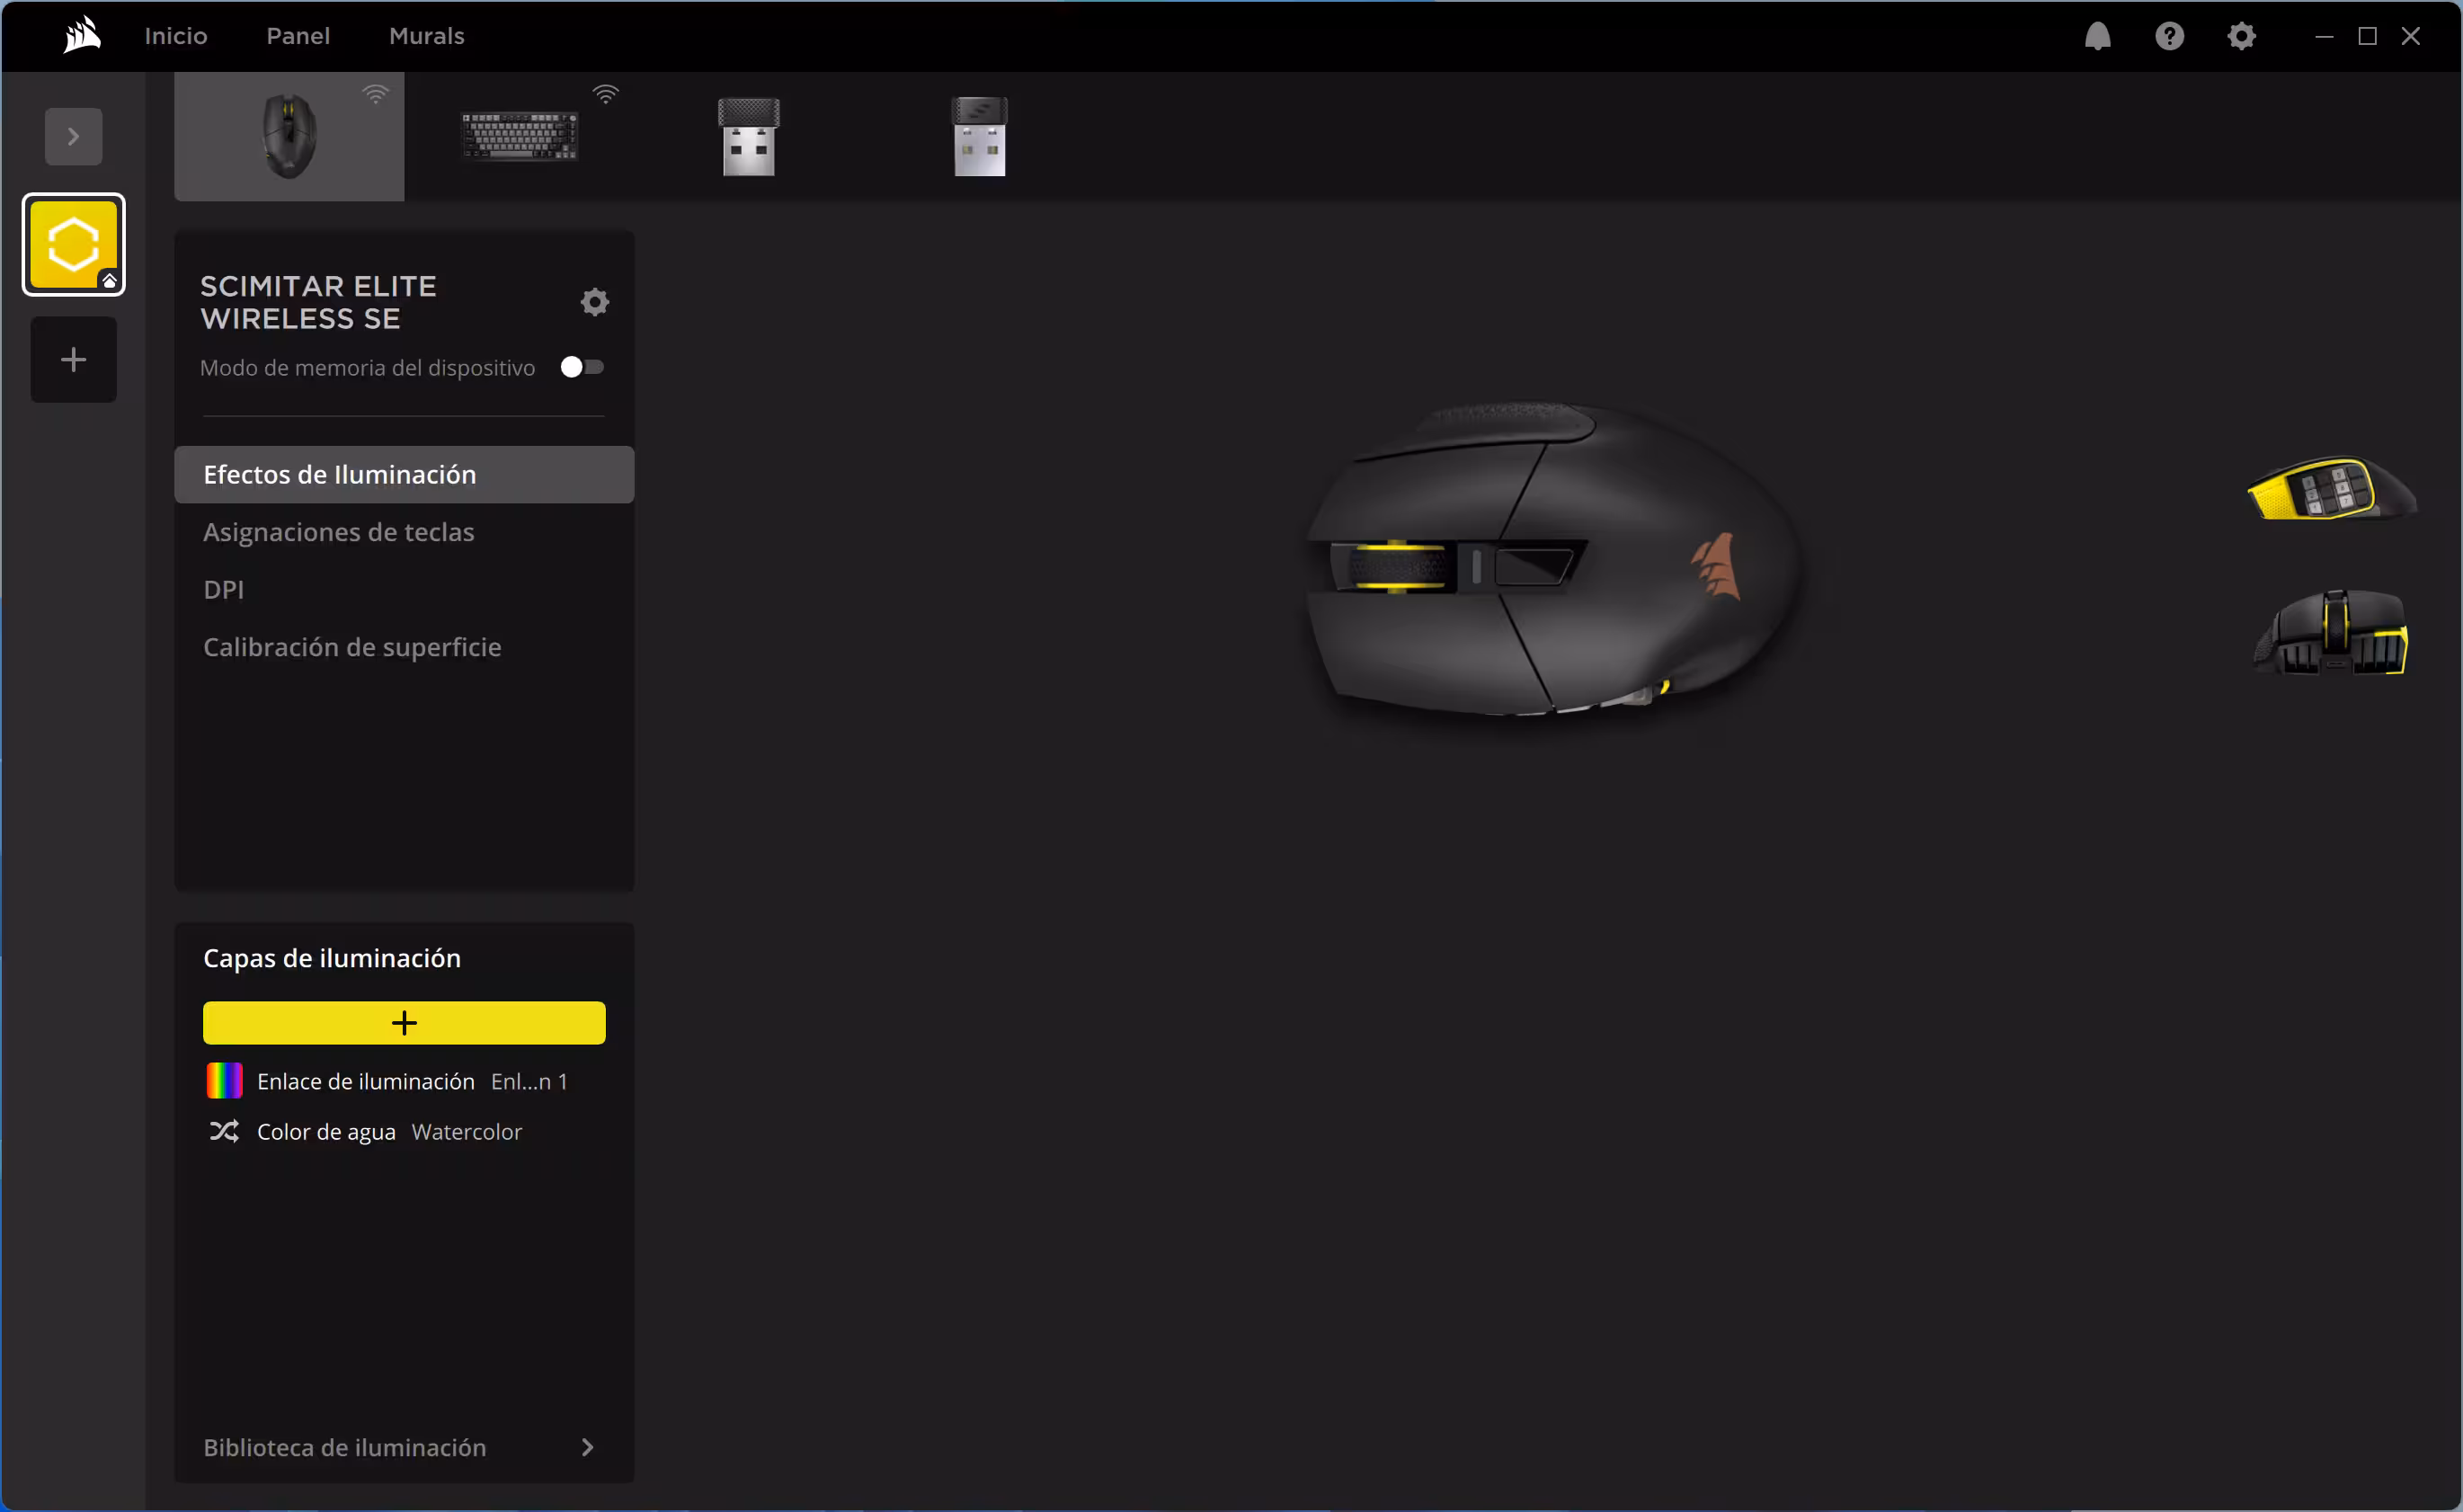Click the Corsair sails logo
The height and width of the screenshot is (1512, 2463).
pyautogui.click(x=82, y=35)
